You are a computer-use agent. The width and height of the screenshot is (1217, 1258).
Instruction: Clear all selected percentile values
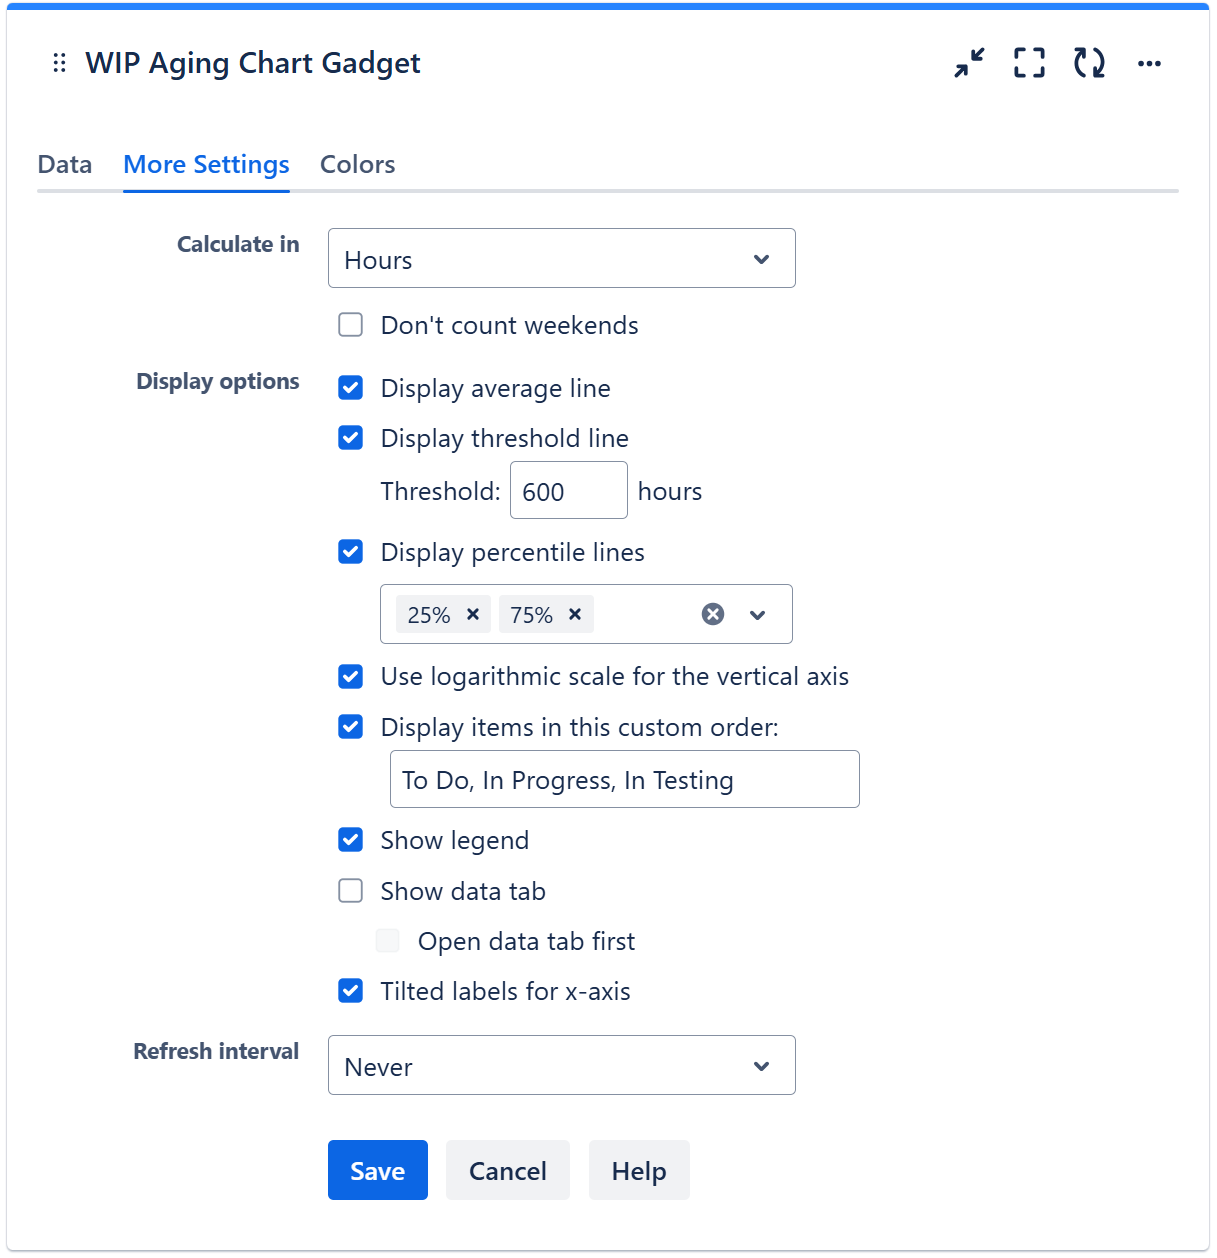coord(713,614)
